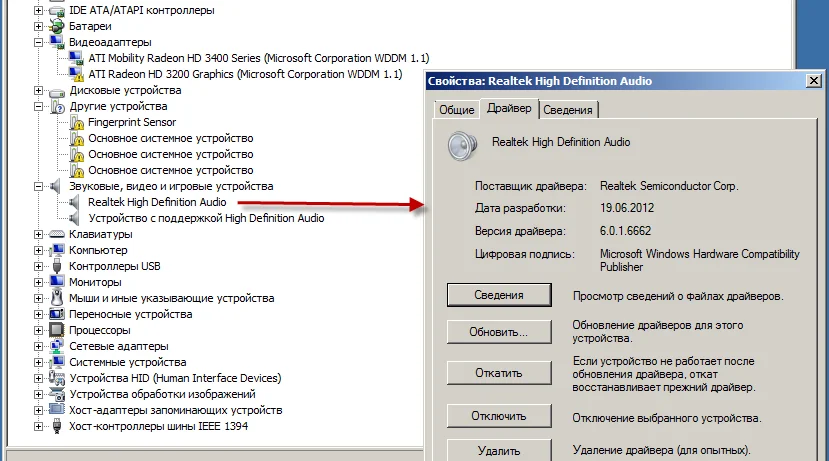Select Переносные устройства label
The height and width of the screenshot is (461, 829).
(131, 314)
